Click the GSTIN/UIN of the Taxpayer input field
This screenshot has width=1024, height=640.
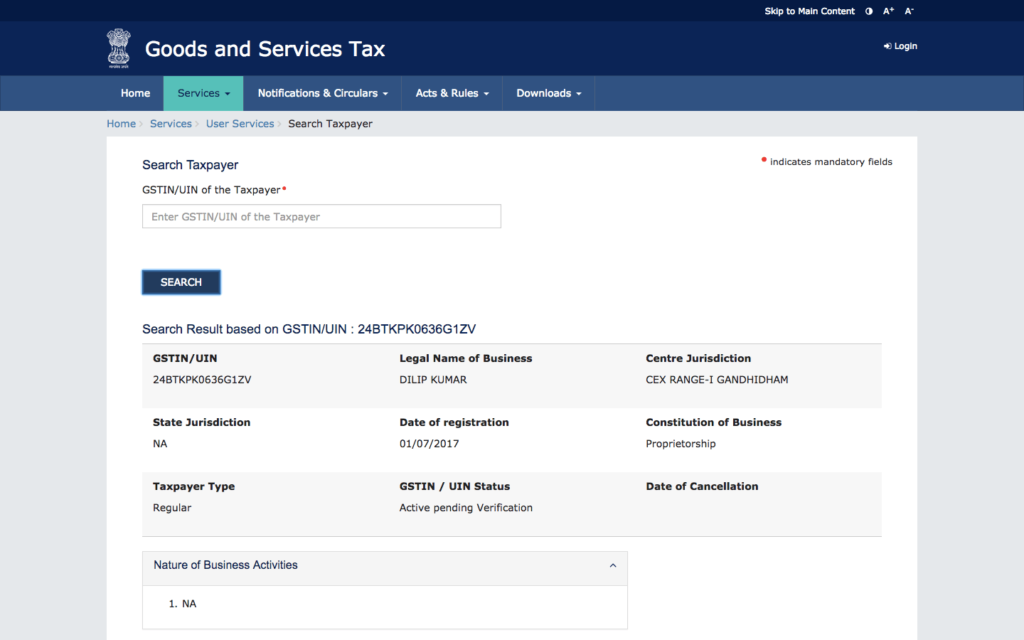point(321,216)
